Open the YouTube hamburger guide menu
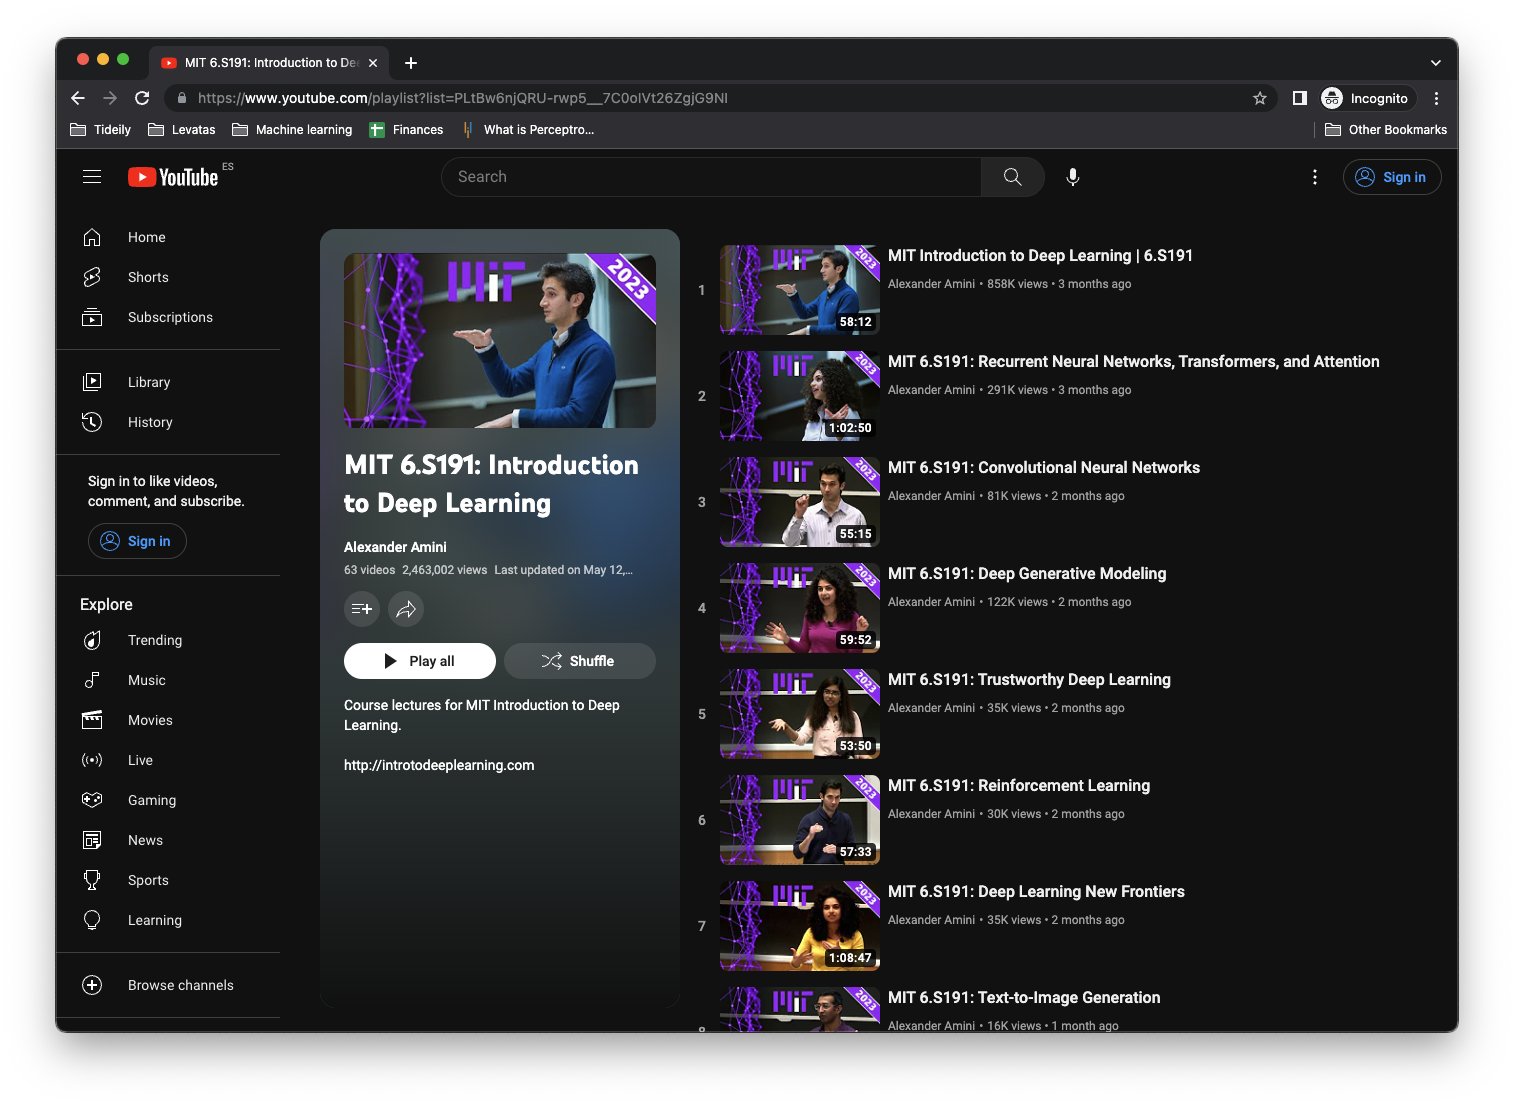 92,177
